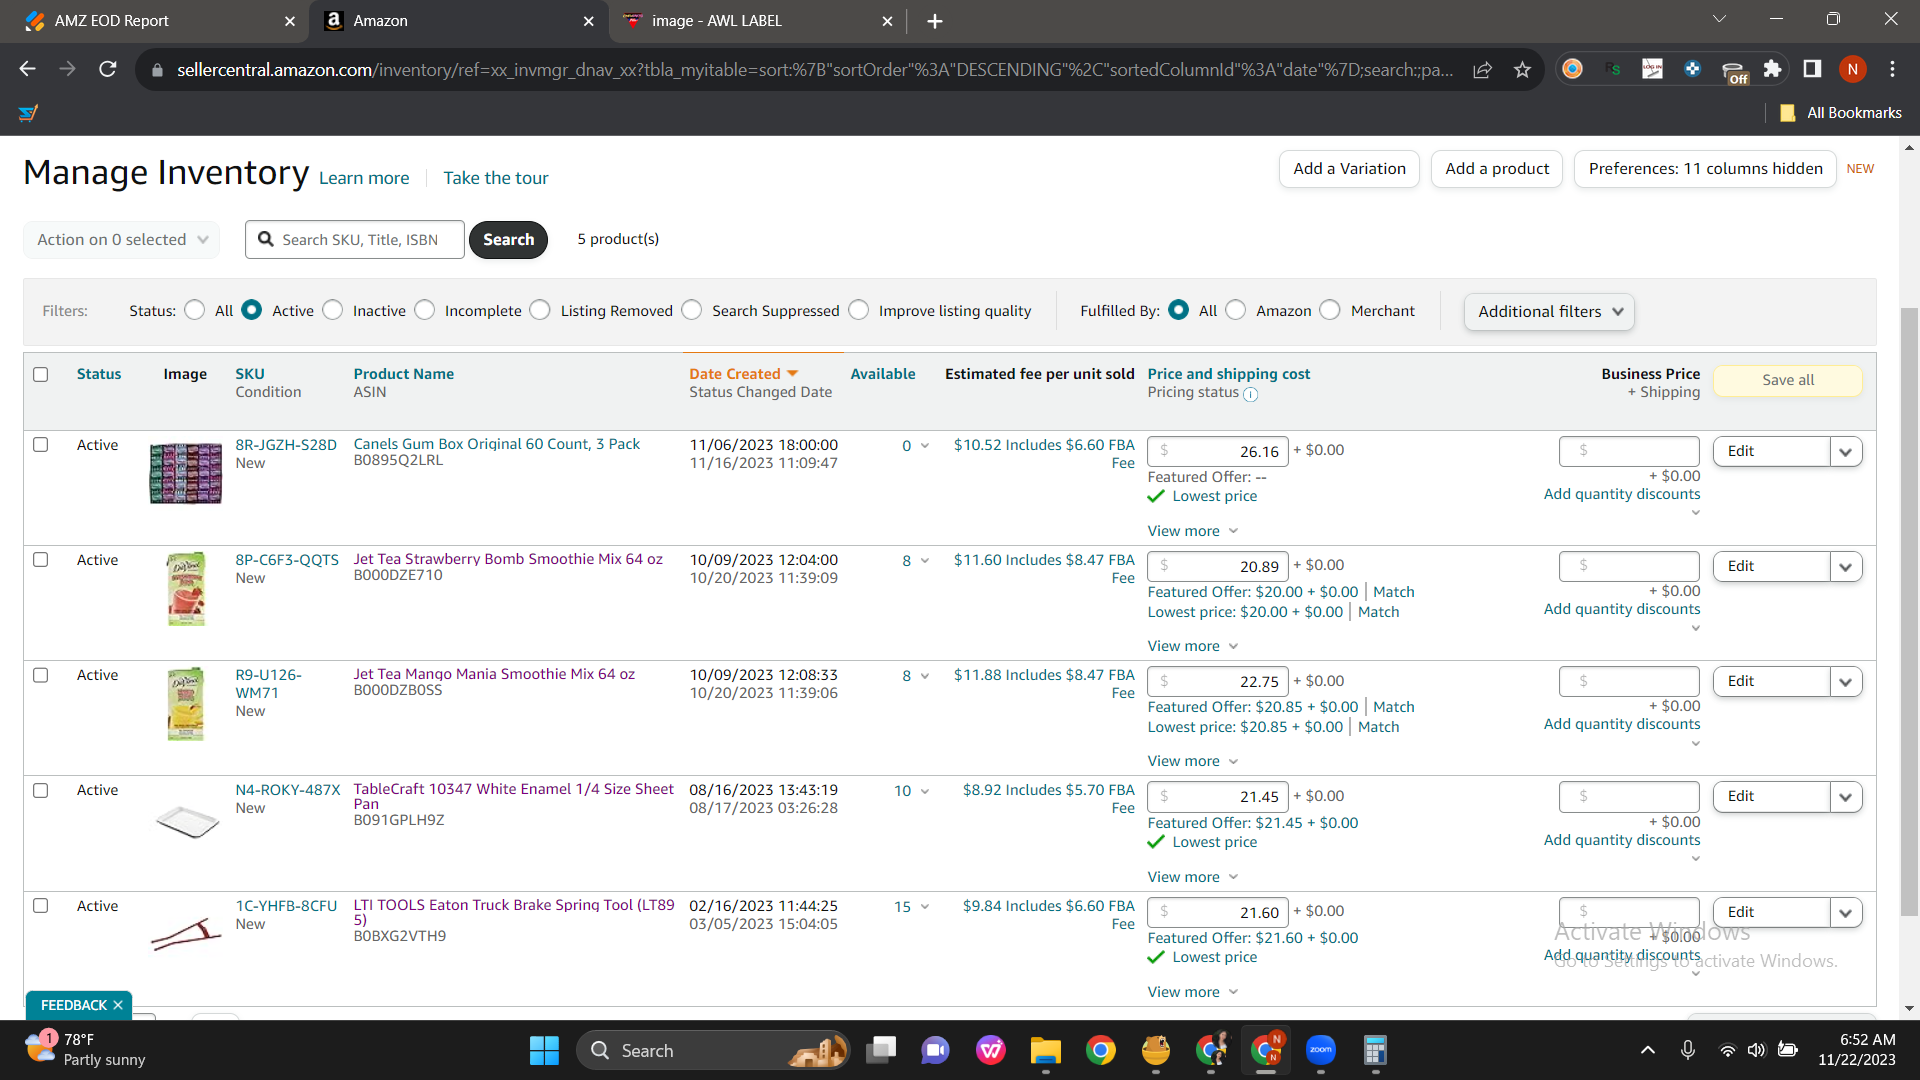The height and width of the screenshot is (1080, 1920).
Task: Expand the Additional filters dropdown
Action: (x=1549, y=312)
